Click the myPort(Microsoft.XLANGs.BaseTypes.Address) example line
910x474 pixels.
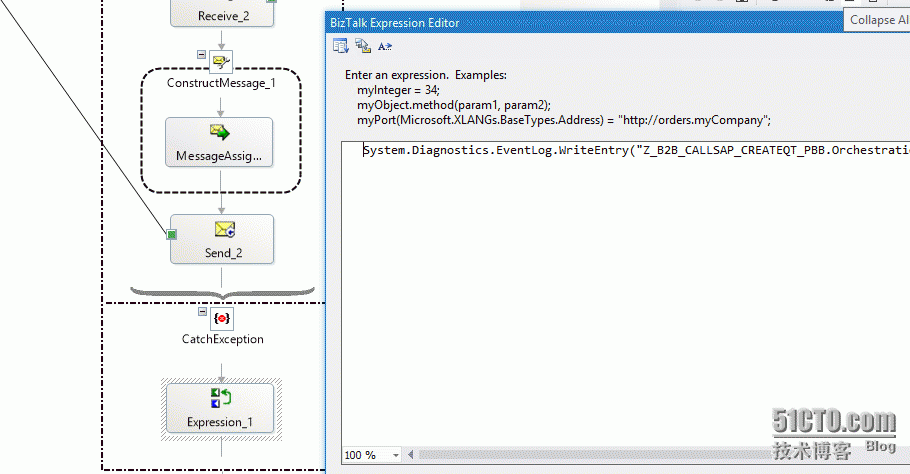564,120
